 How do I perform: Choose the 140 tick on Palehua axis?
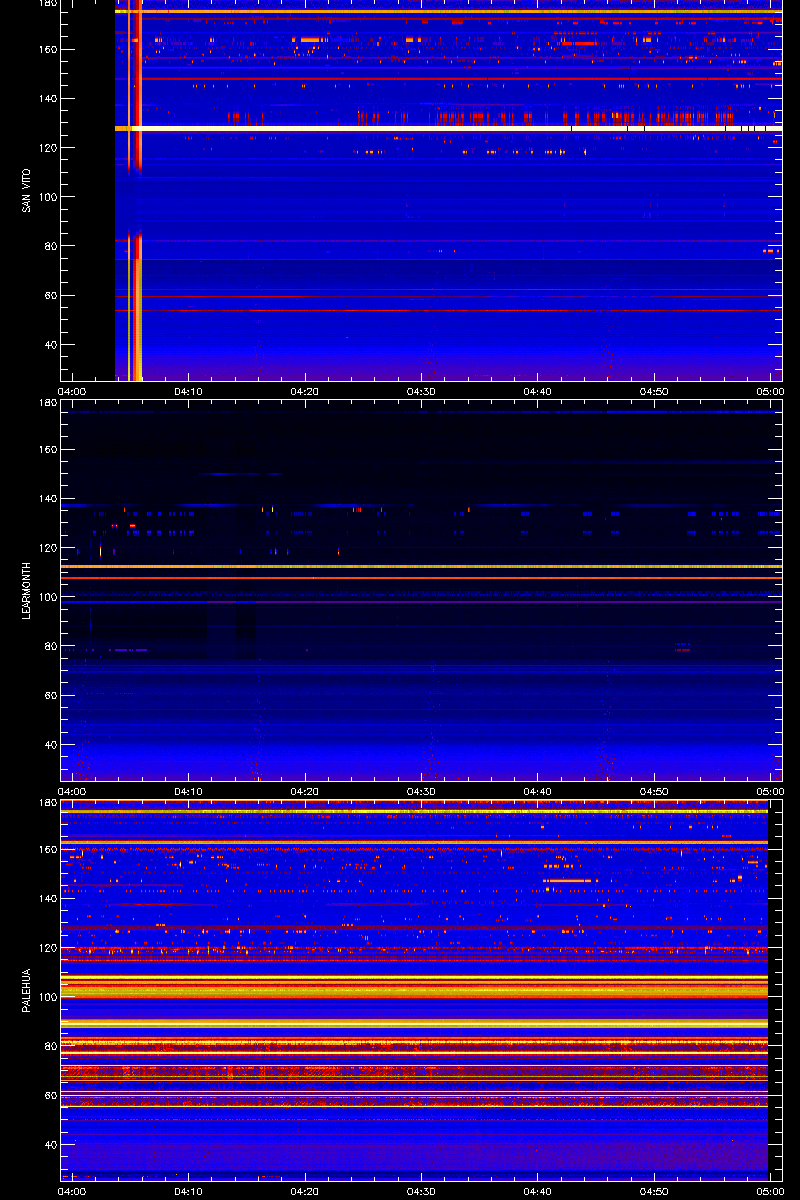47,898
